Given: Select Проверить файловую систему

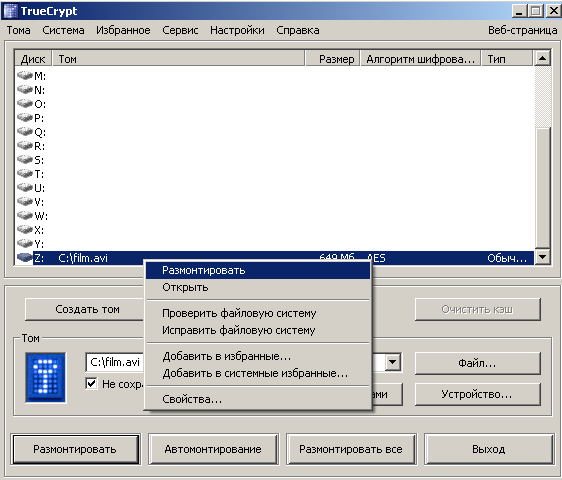Looking at the screenshot, I should (258, 313).
